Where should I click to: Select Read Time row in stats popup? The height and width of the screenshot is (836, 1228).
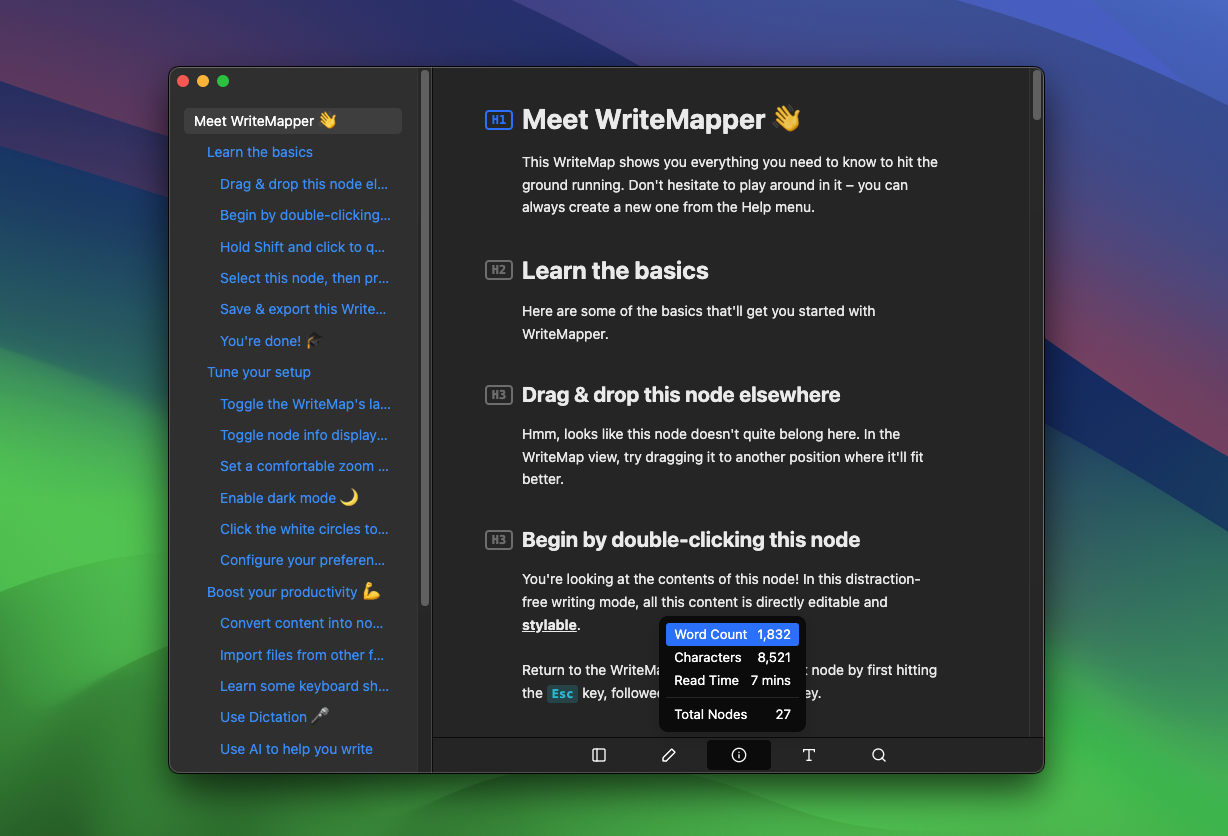point(732,680)
